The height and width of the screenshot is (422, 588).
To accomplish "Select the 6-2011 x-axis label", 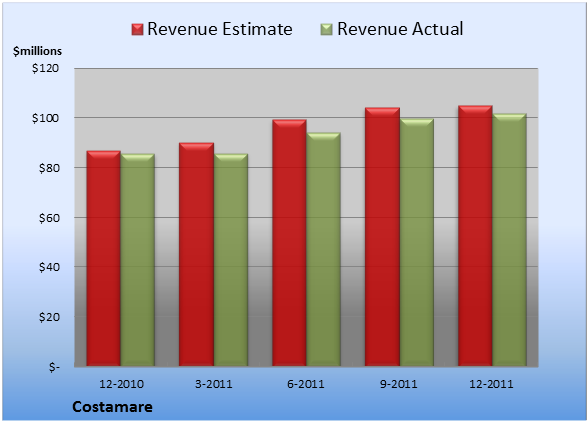I will pyautogui.click(x=306, y=384).
